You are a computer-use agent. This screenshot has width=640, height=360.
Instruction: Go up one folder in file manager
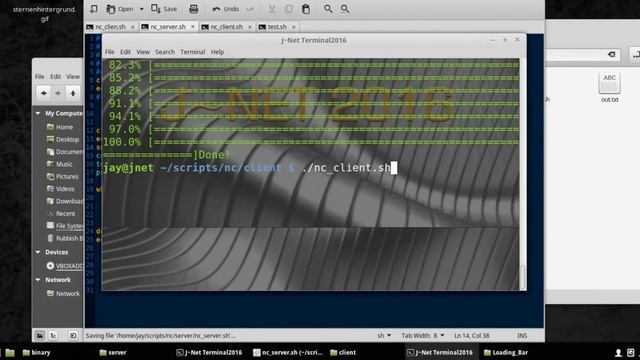click(73, 93)
